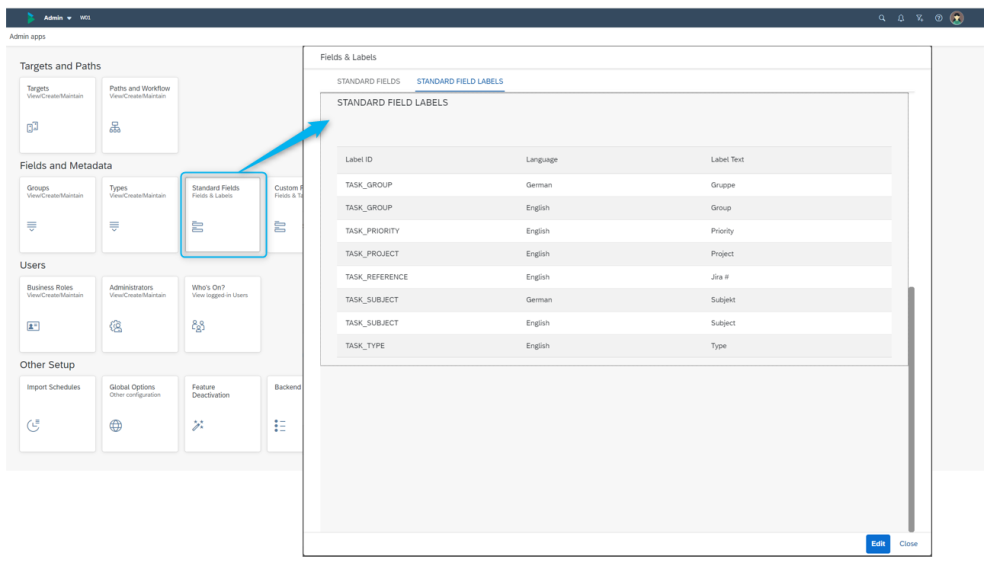This screenshot has width=1000, height=569.
Task: Click the Type label text cell
Action: tap(718, 346)
